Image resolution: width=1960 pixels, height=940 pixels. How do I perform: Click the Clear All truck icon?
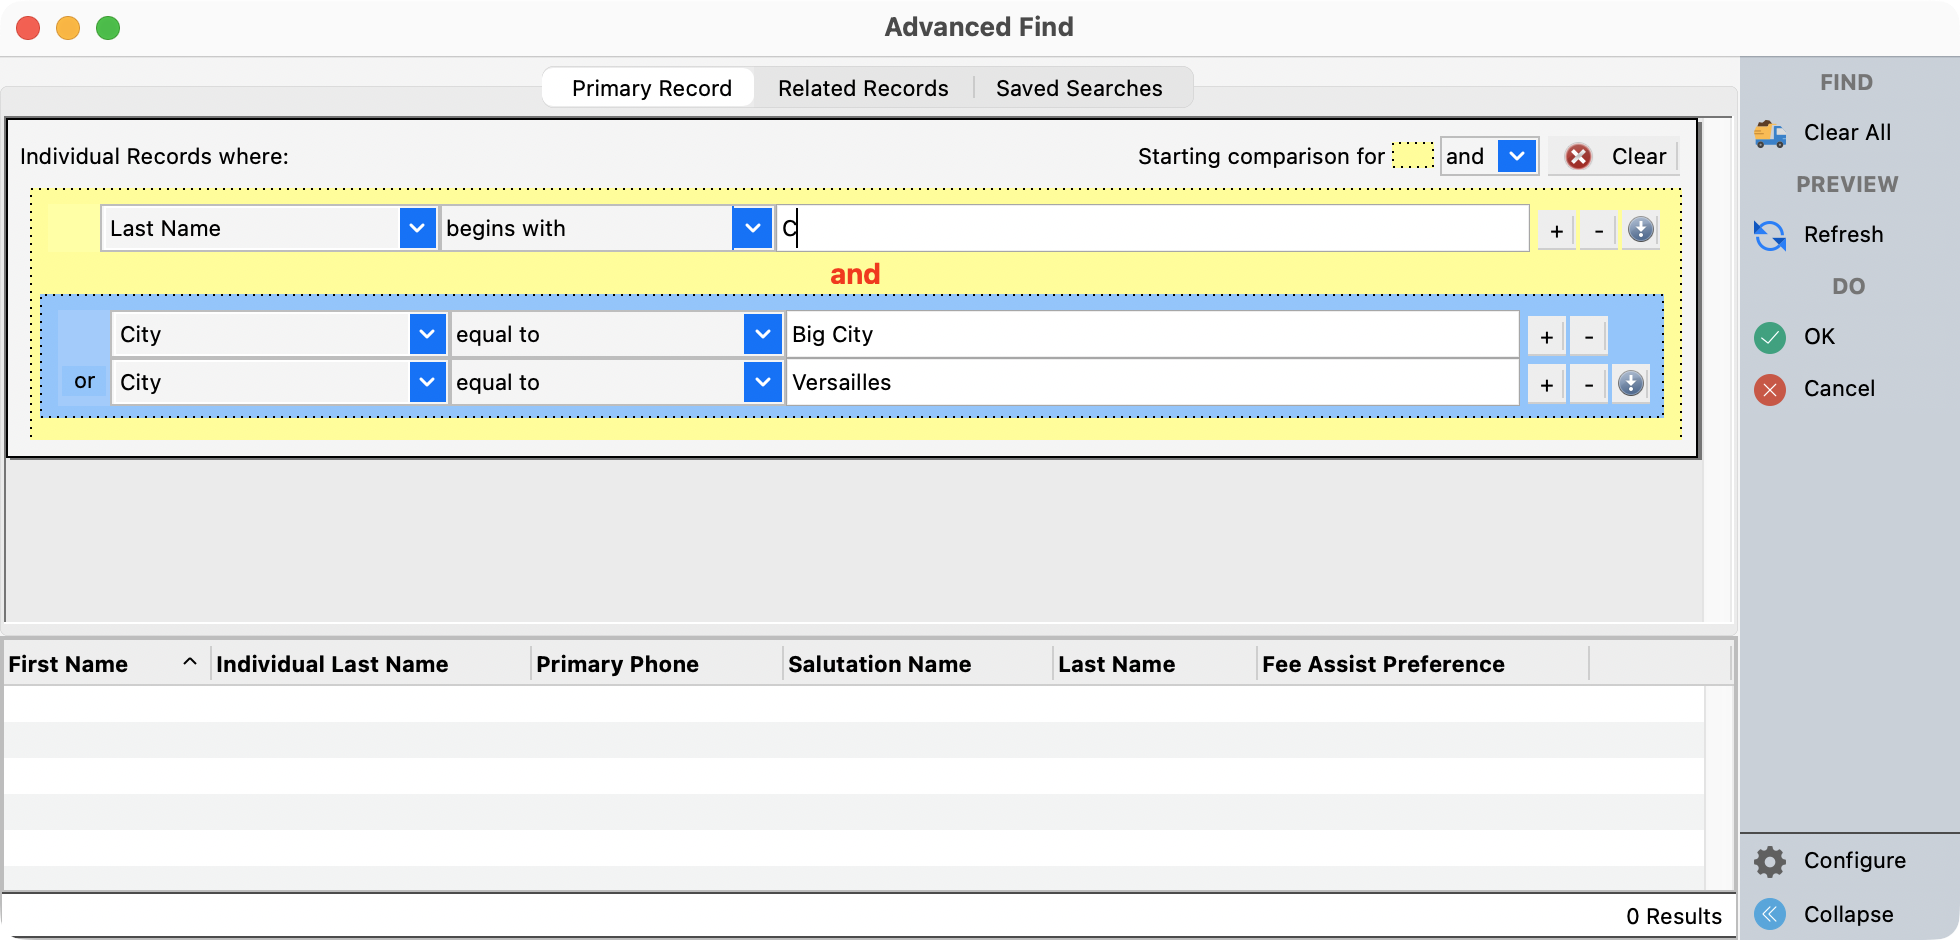click(x=1770, y=133)
